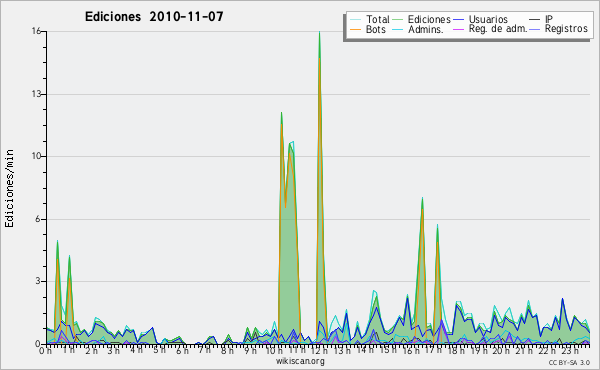Click the '0 h' x-axis tick label

pyautogui.click(x=45, y=350)
